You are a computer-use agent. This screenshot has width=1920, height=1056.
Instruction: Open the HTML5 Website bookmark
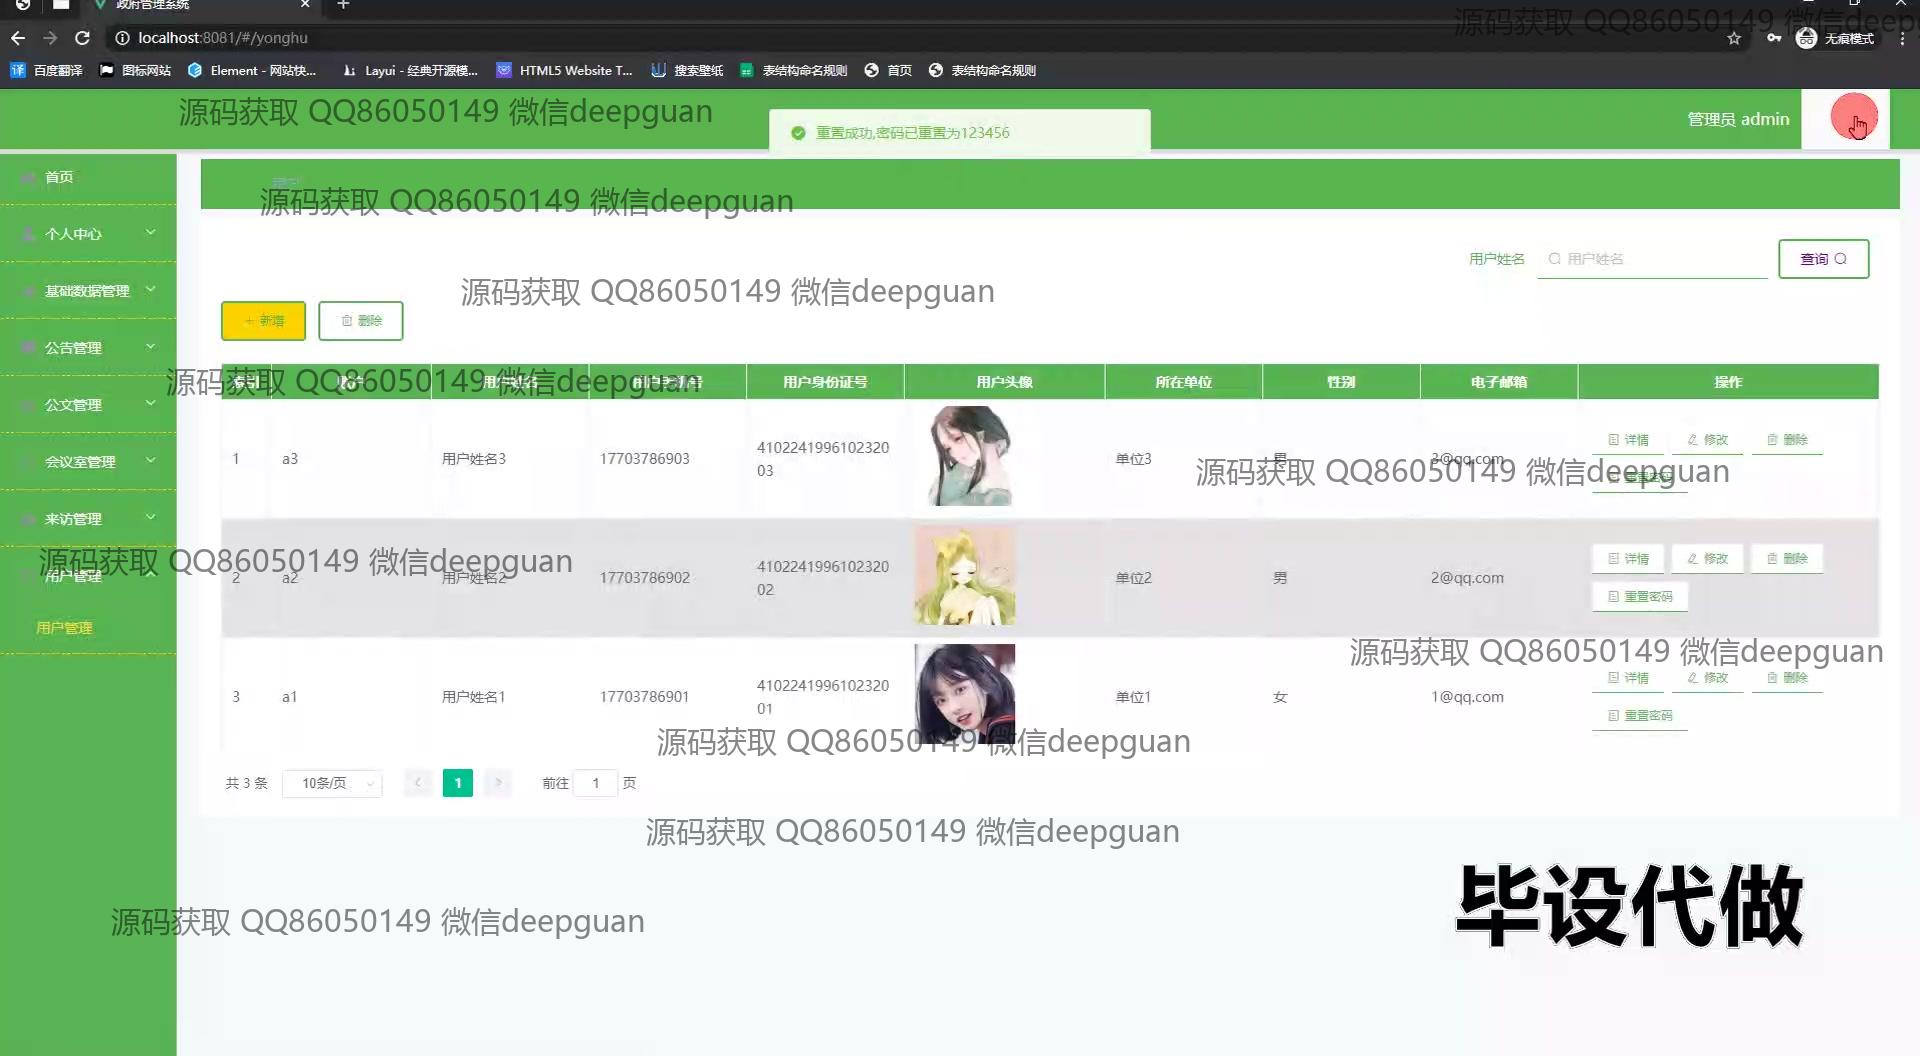[565, 70]
